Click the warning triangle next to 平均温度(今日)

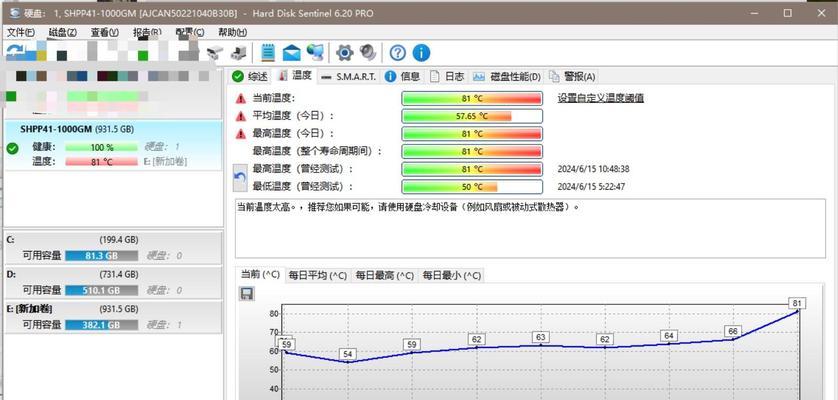click(241, 116)
